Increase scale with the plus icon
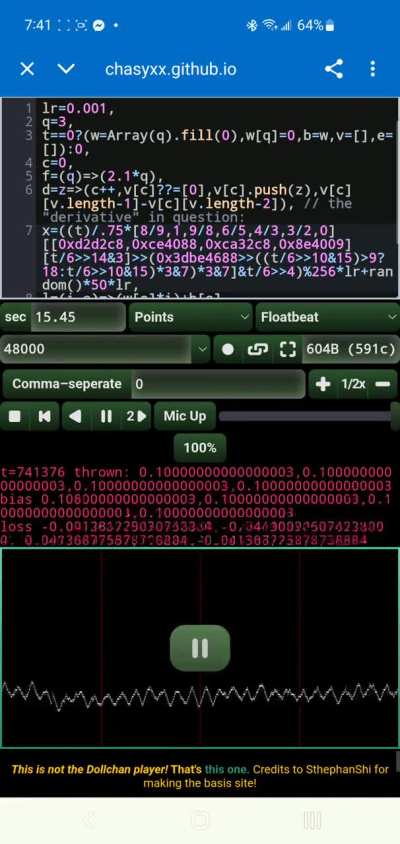The height and width of the screenshot is (844, 400). (323, 384)
